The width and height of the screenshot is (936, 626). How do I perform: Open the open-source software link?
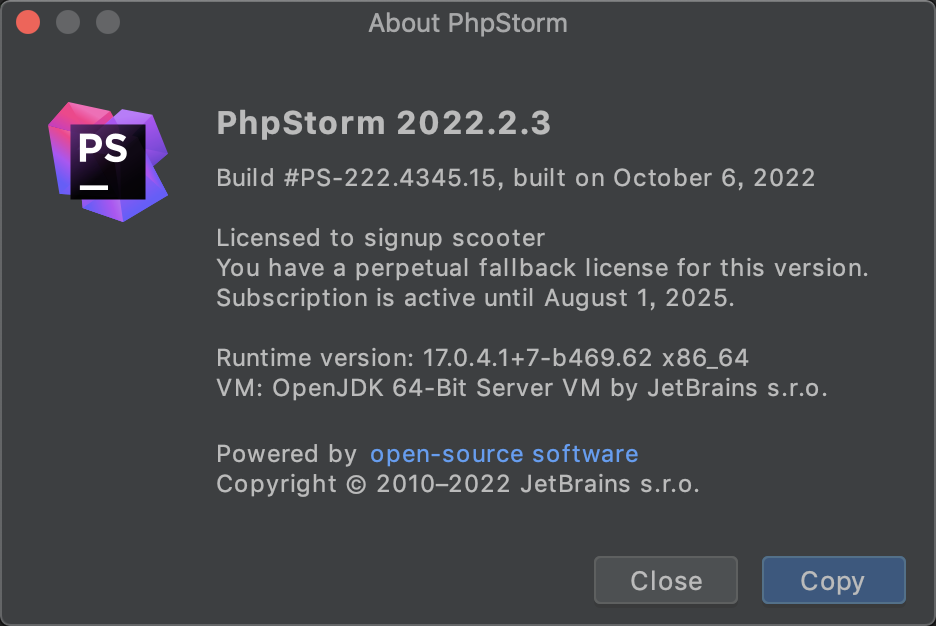504,454
